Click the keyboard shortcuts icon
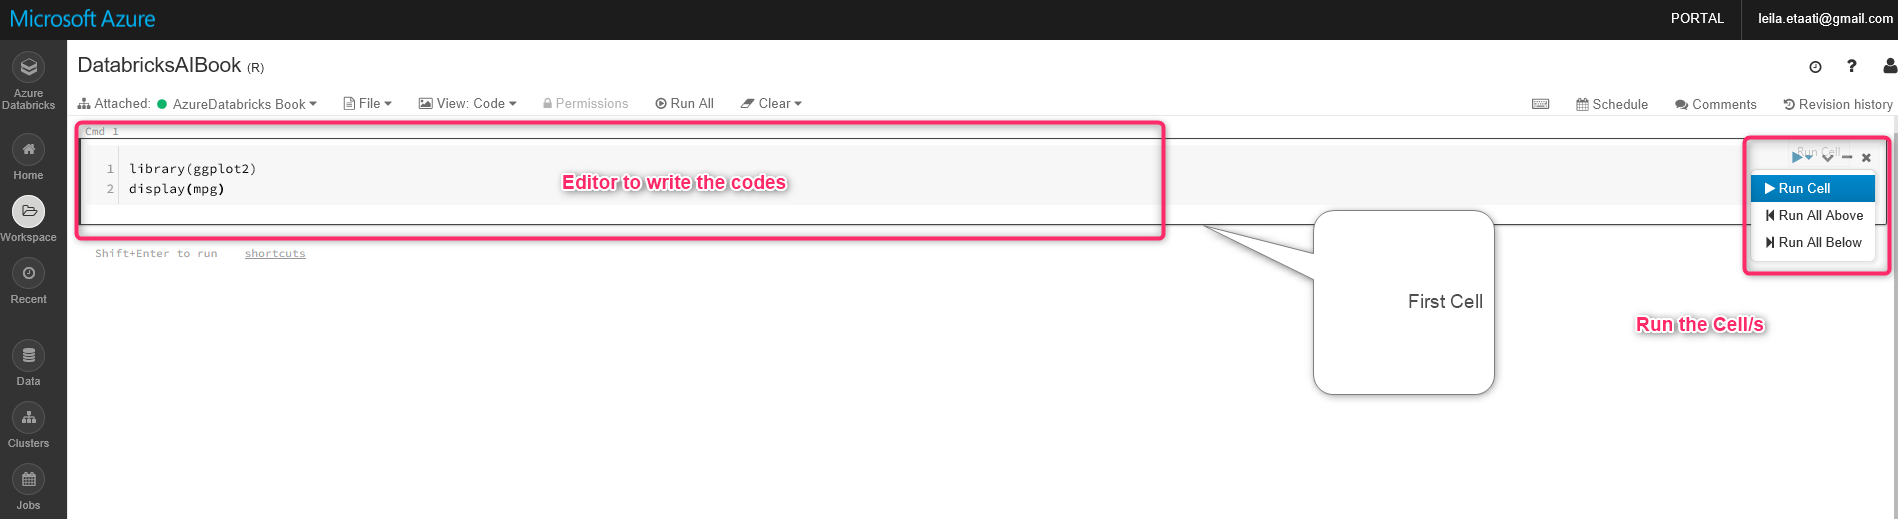 1541,104
